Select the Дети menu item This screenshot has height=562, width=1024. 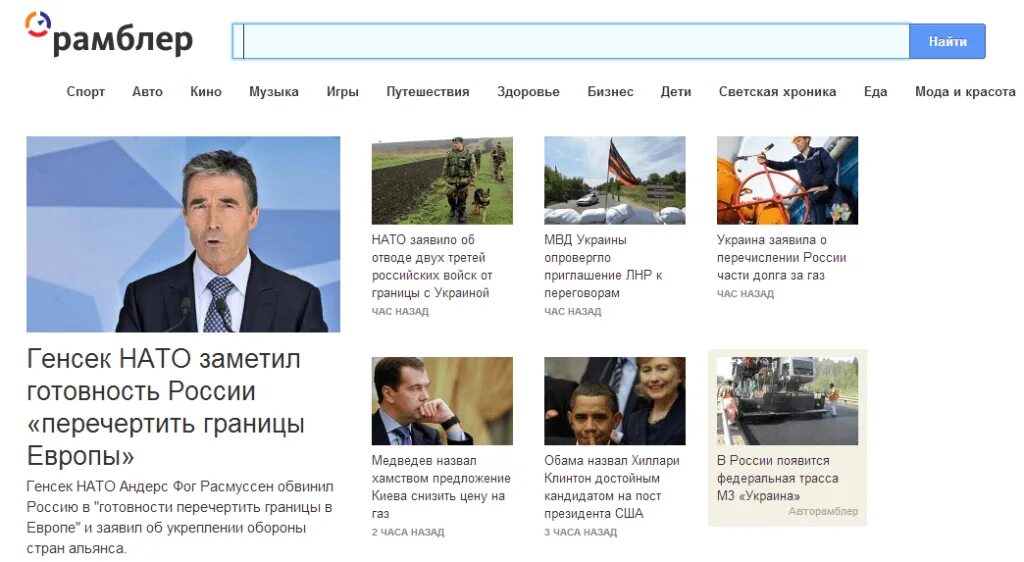(x=676, y=91)
